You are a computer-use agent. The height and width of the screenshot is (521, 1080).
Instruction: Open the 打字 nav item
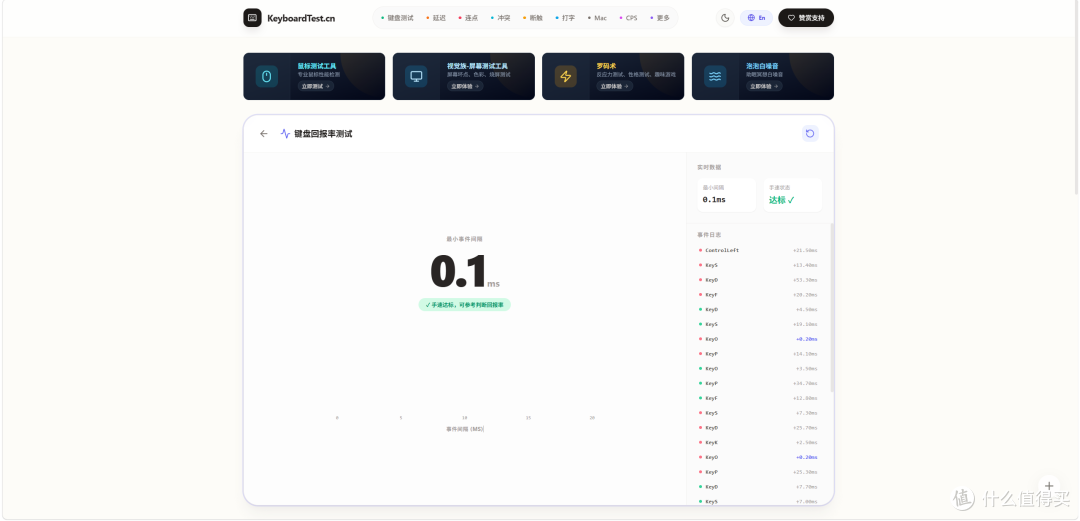click(x=565, y=18)
